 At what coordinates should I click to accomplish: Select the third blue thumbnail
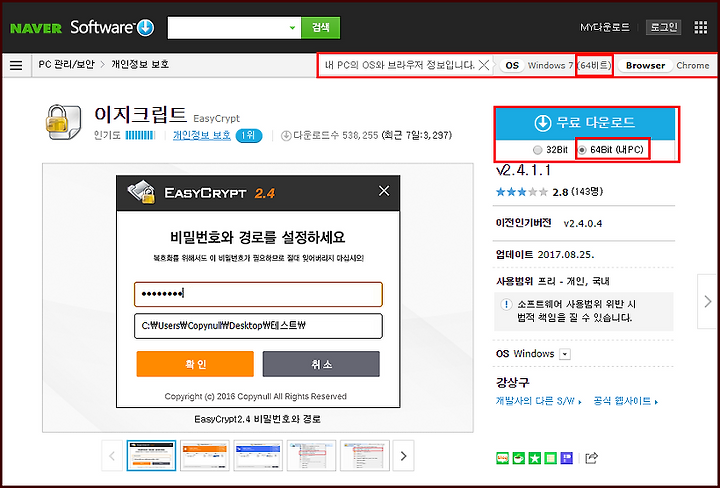(258, 455)
